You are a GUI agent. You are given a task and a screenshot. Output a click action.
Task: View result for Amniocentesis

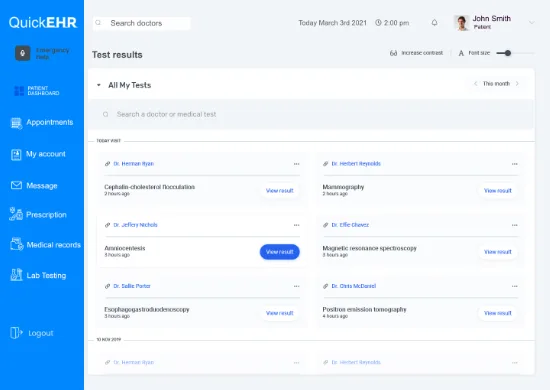point(280,252)
